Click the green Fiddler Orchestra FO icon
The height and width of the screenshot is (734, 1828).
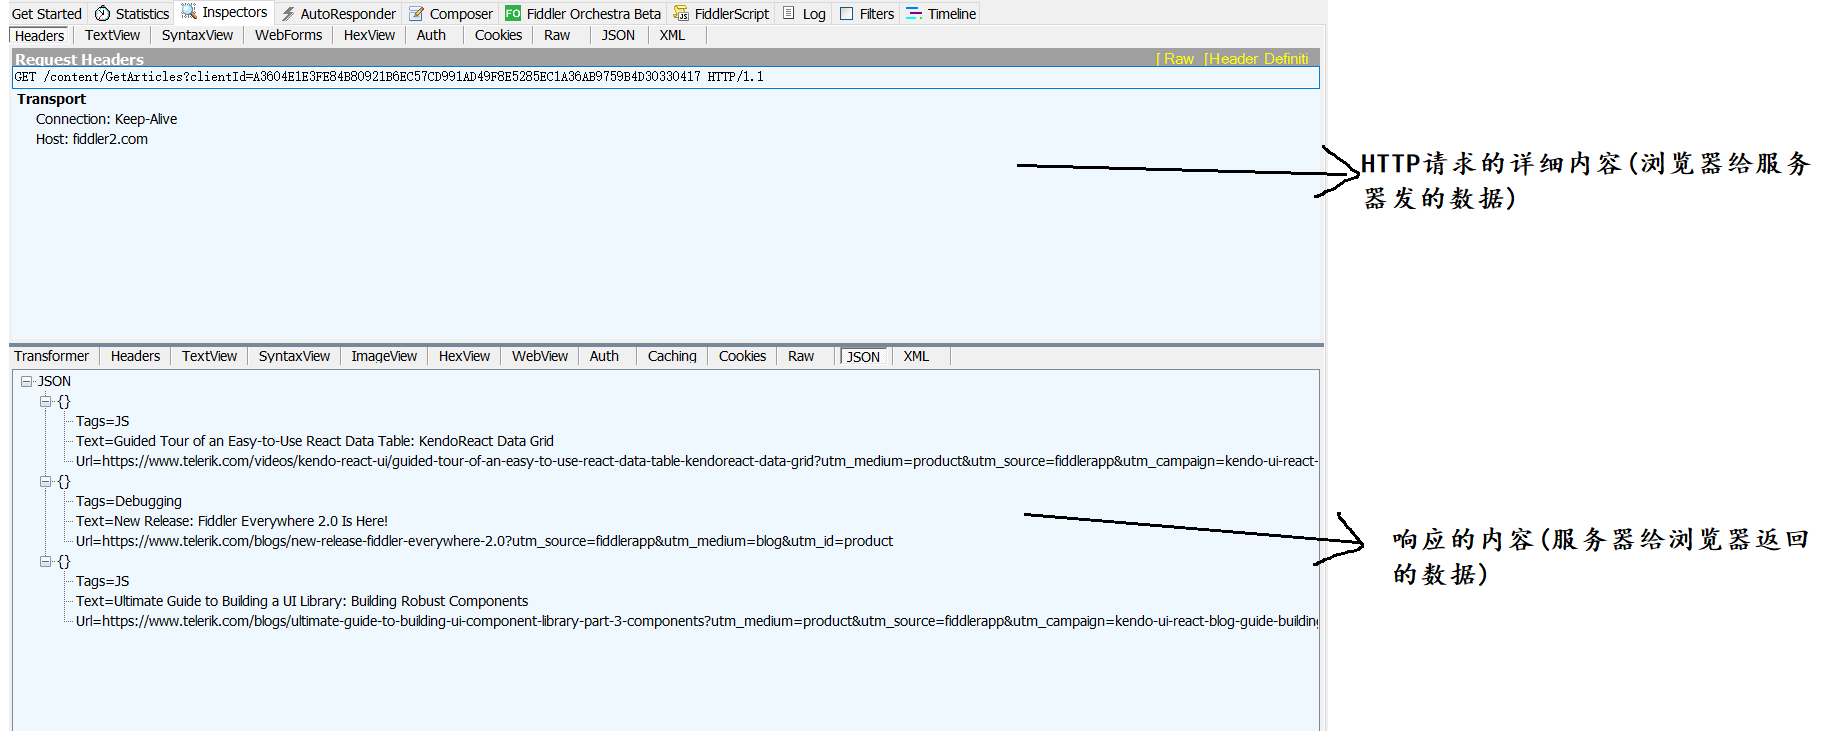tap(513, 13)
